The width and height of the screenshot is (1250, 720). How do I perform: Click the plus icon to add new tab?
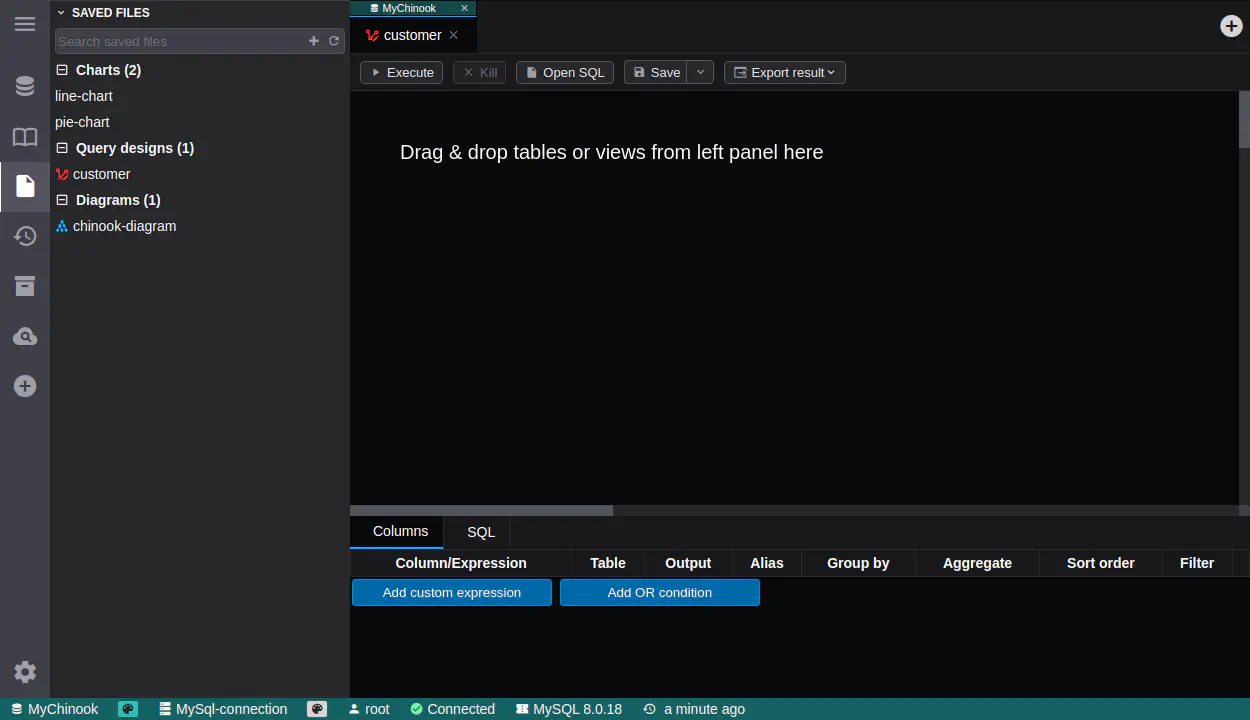pos(1232,26)
